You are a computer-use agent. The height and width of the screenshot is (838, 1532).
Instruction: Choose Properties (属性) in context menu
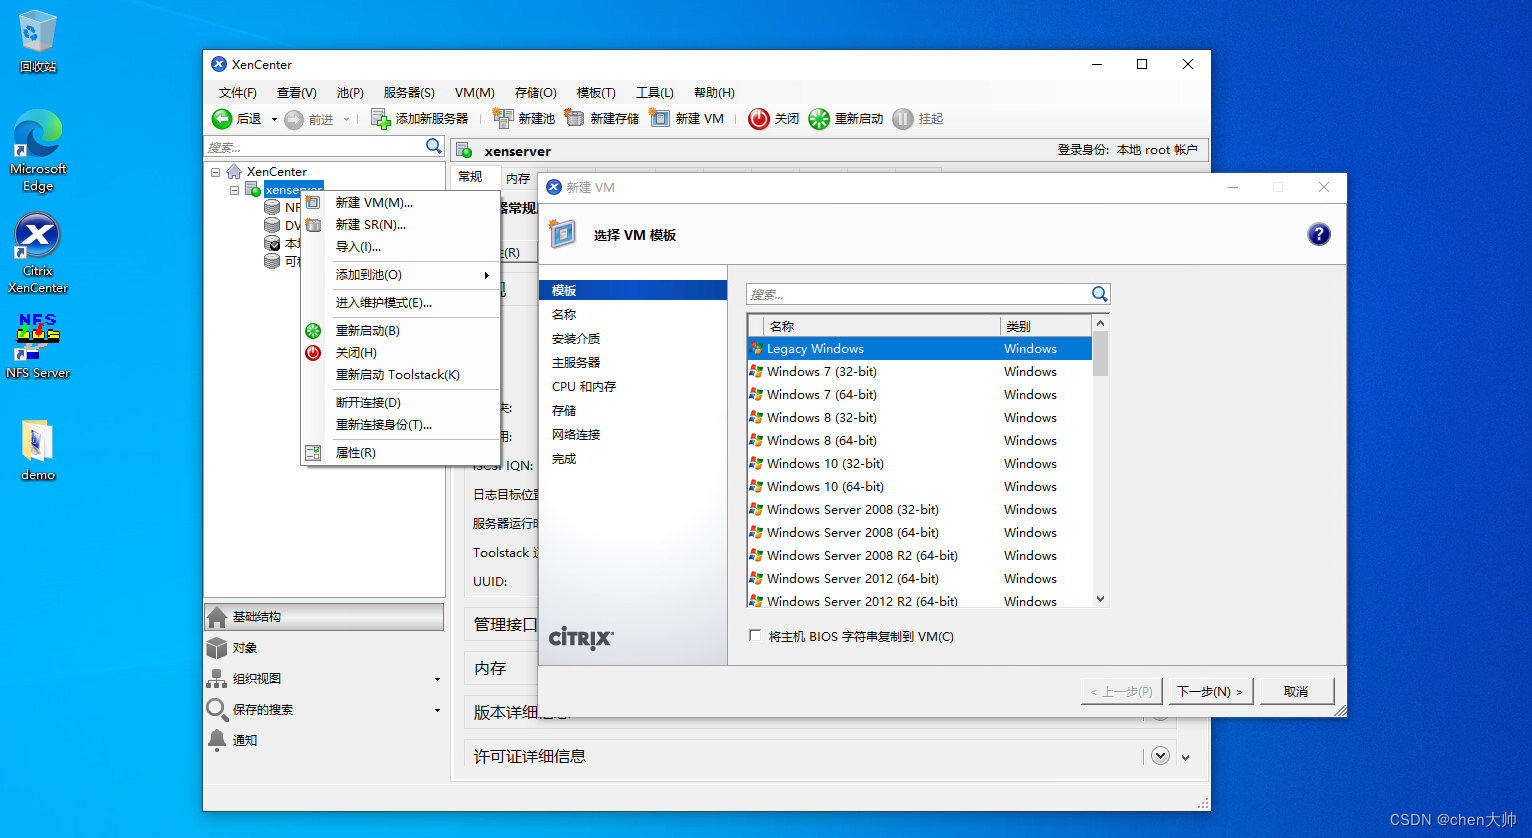click(x=400, y=453)
